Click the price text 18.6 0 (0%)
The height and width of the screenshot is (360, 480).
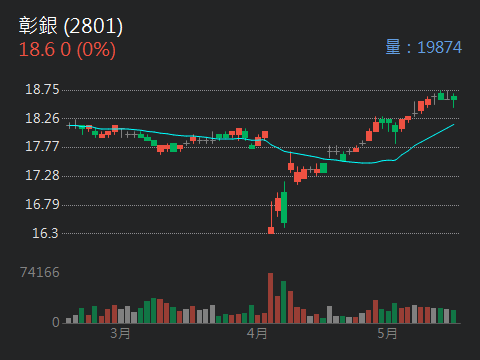[67, 49]
